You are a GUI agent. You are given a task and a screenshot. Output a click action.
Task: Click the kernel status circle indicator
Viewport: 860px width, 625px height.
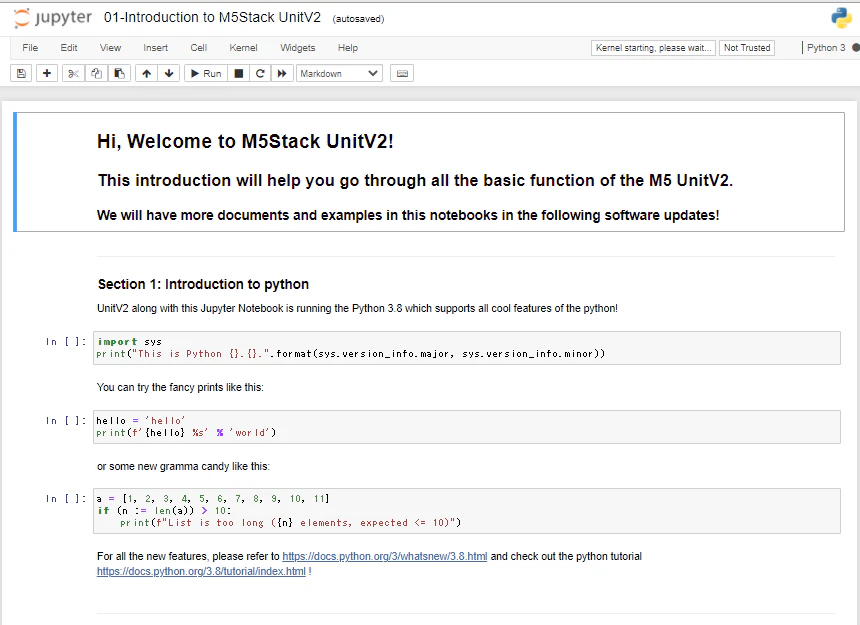[x=856, y=48]
